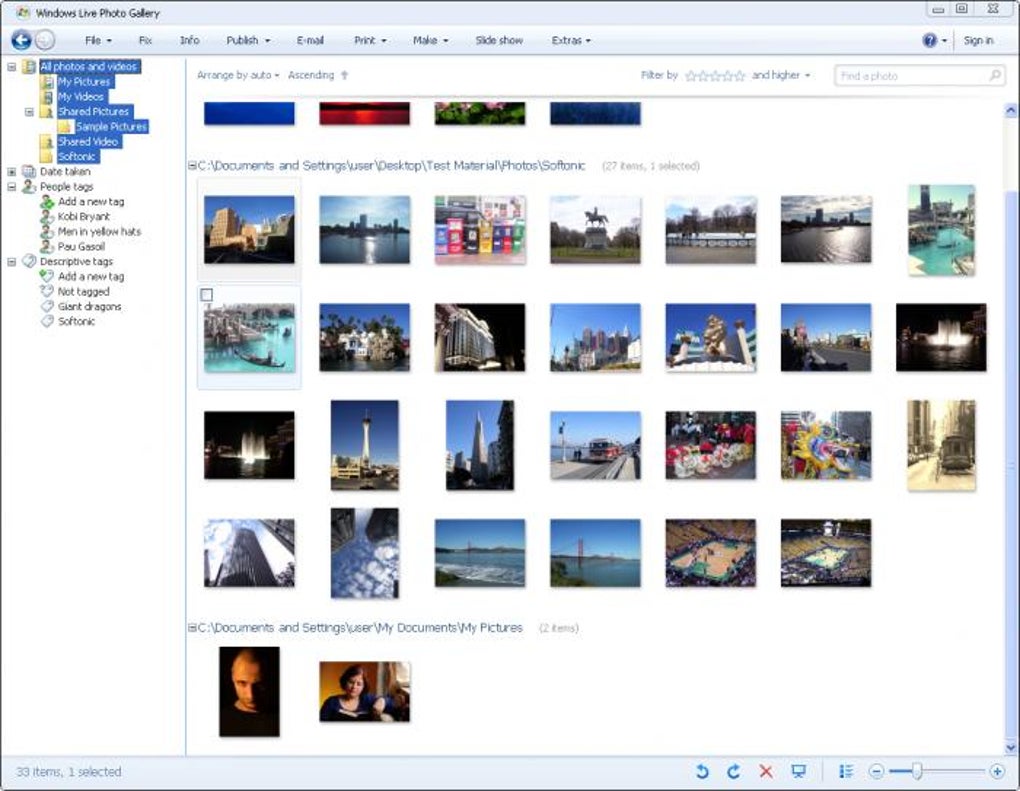Expand the Date taken tree node
The width and height of the screenshot is (1020, 791).
coord(10,171)
